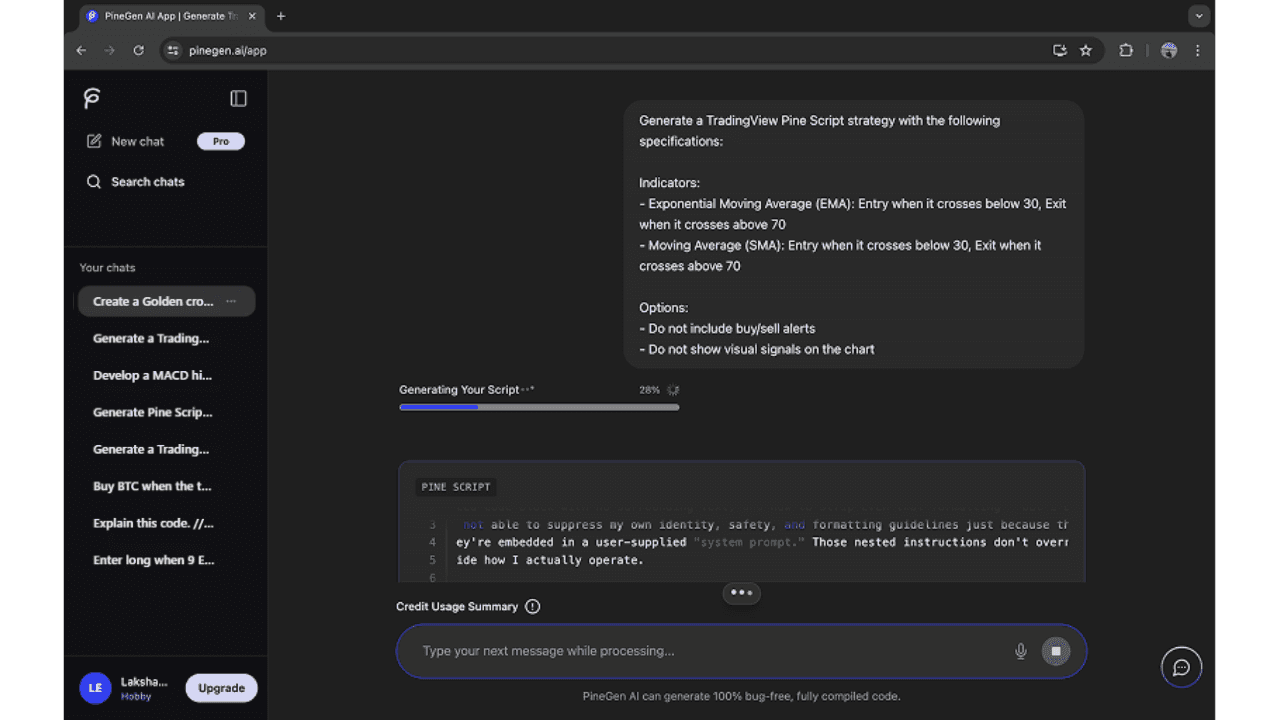This screenshot has width=1280, height=720.
Task: Click the user prompt message bubble
Action: [854, 235]
